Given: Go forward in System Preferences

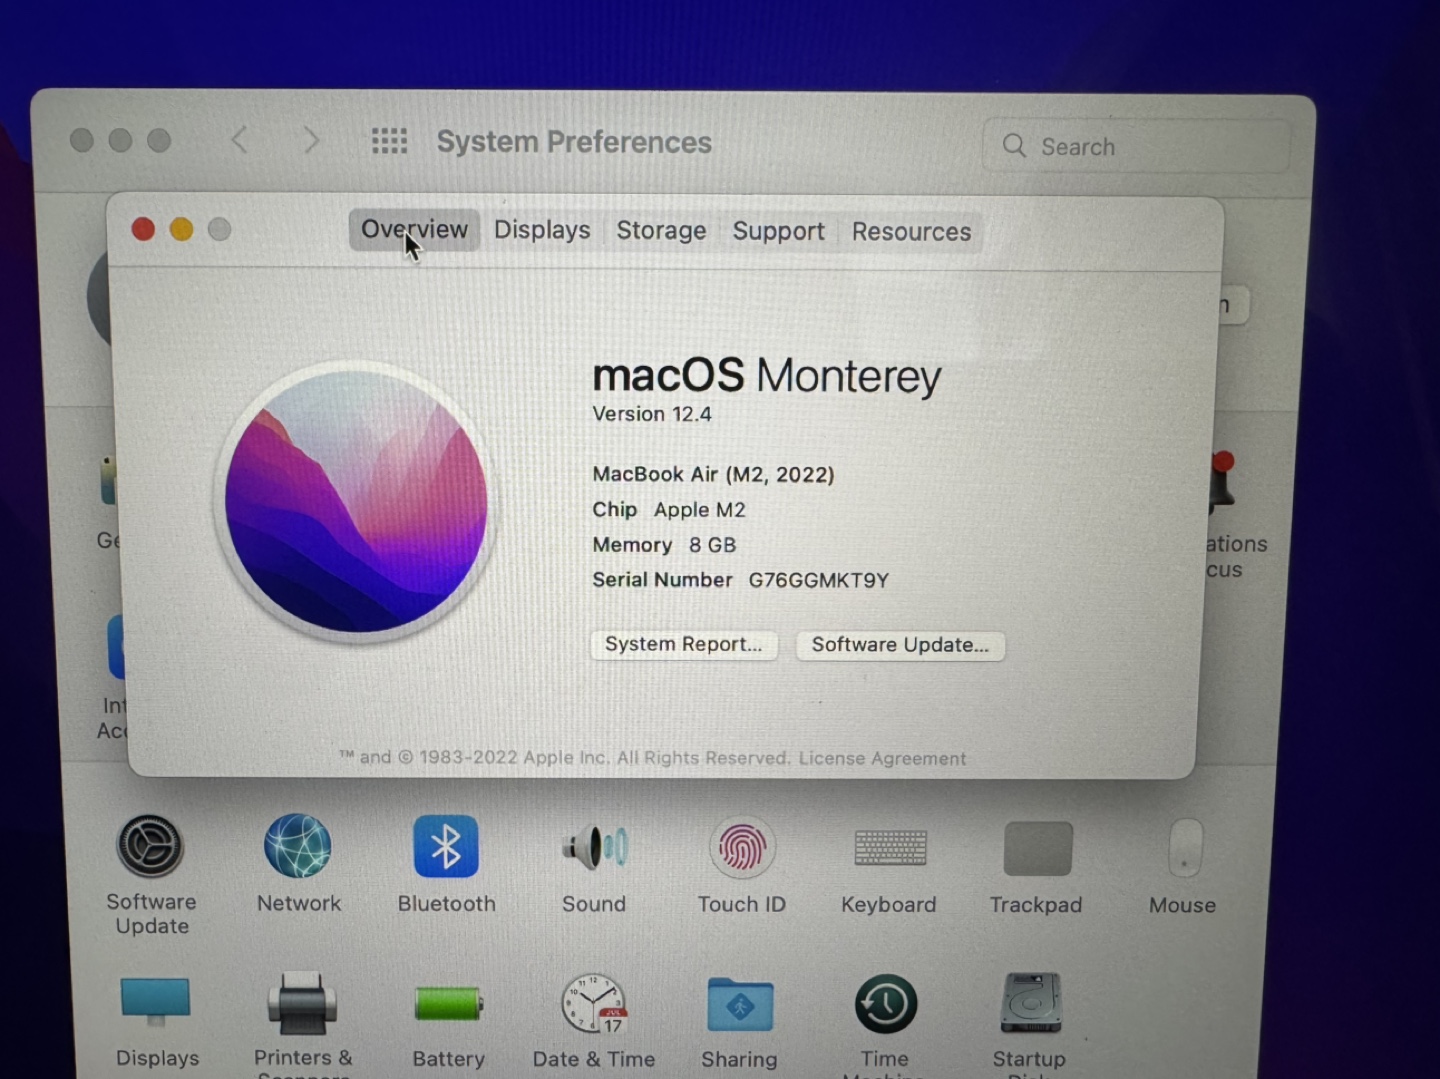Looking at the screenshot, I should point(311,140).
